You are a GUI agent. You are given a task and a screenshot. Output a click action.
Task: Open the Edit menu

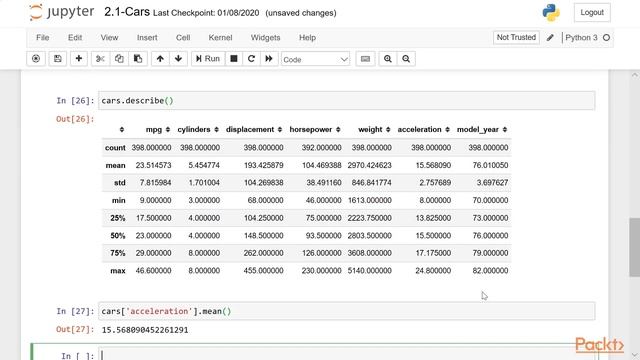75,38
